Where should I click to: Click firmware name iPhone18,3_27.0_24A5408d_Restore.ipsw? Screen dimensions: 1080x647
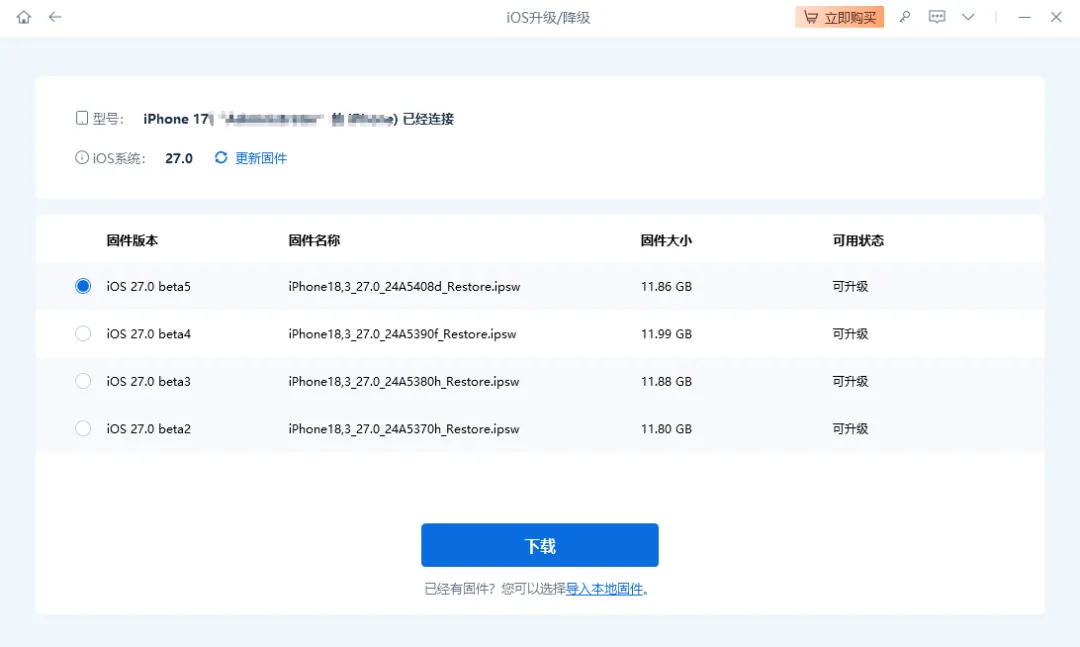404,287
